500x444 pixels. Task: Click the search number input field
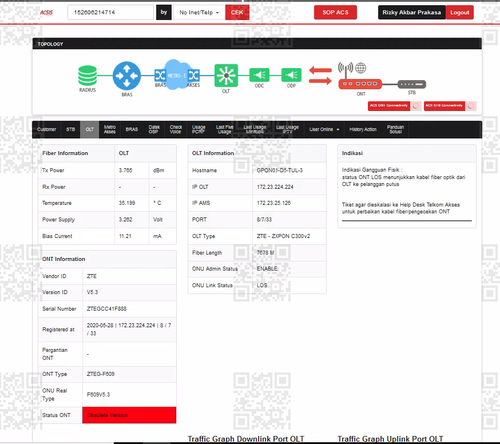click(x=110, y=12)
